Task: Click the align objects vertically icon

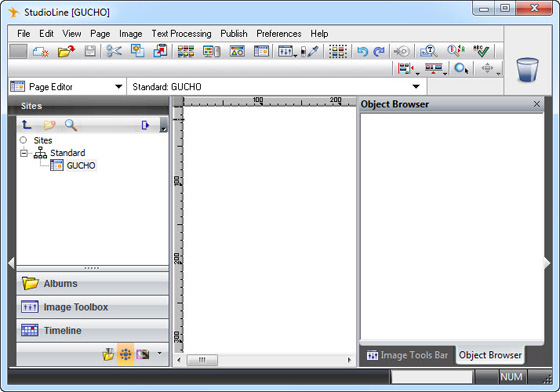Action: coord(433,68)
